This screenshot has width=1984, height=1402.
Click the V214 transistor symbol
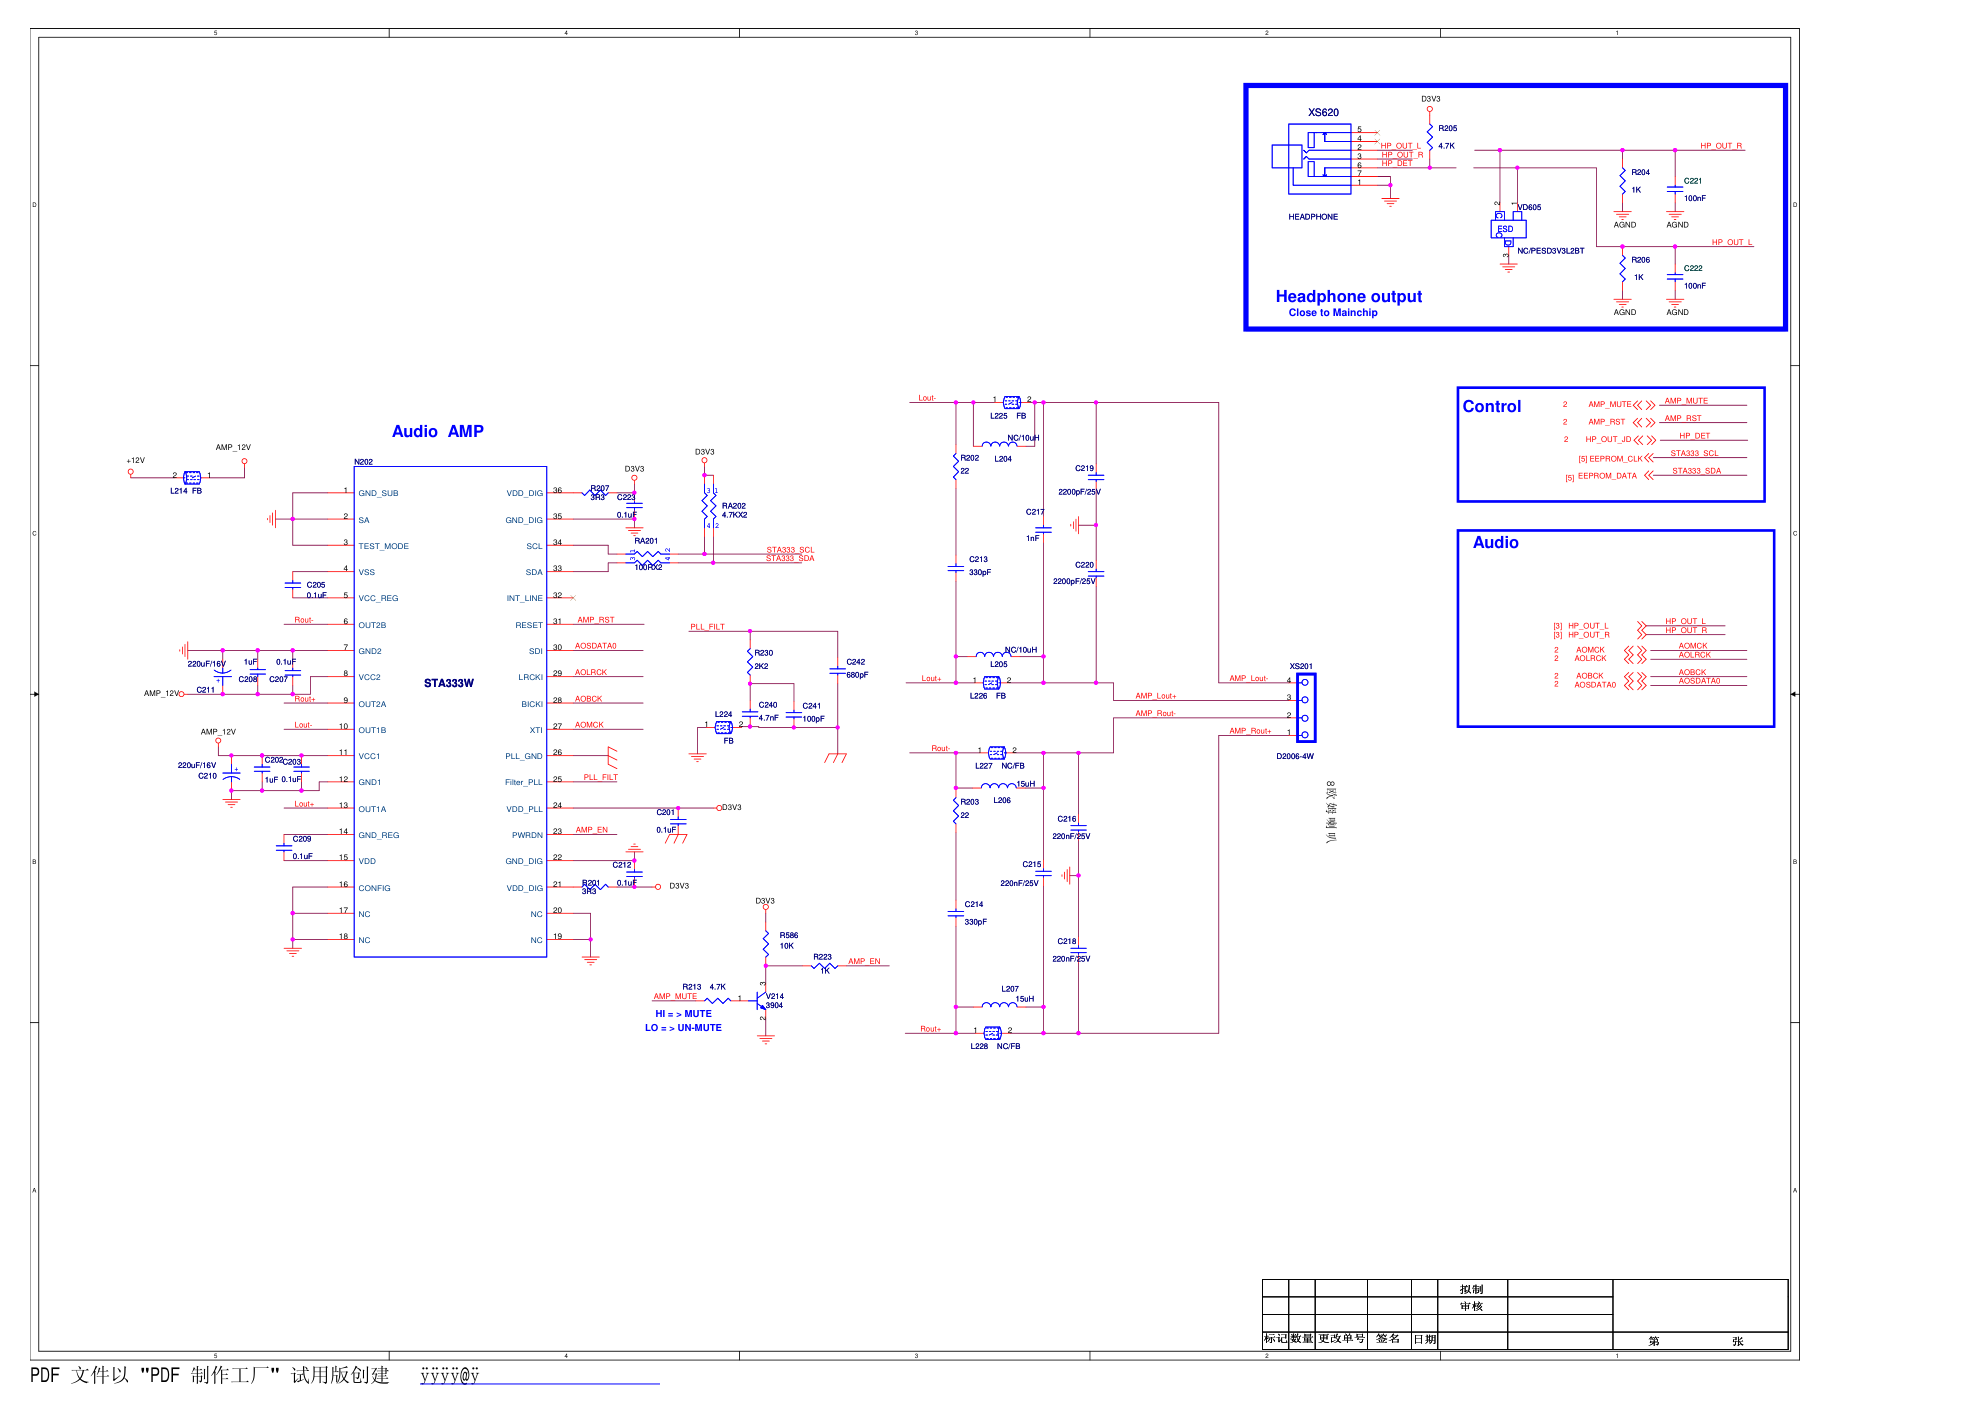point(762,1000)
